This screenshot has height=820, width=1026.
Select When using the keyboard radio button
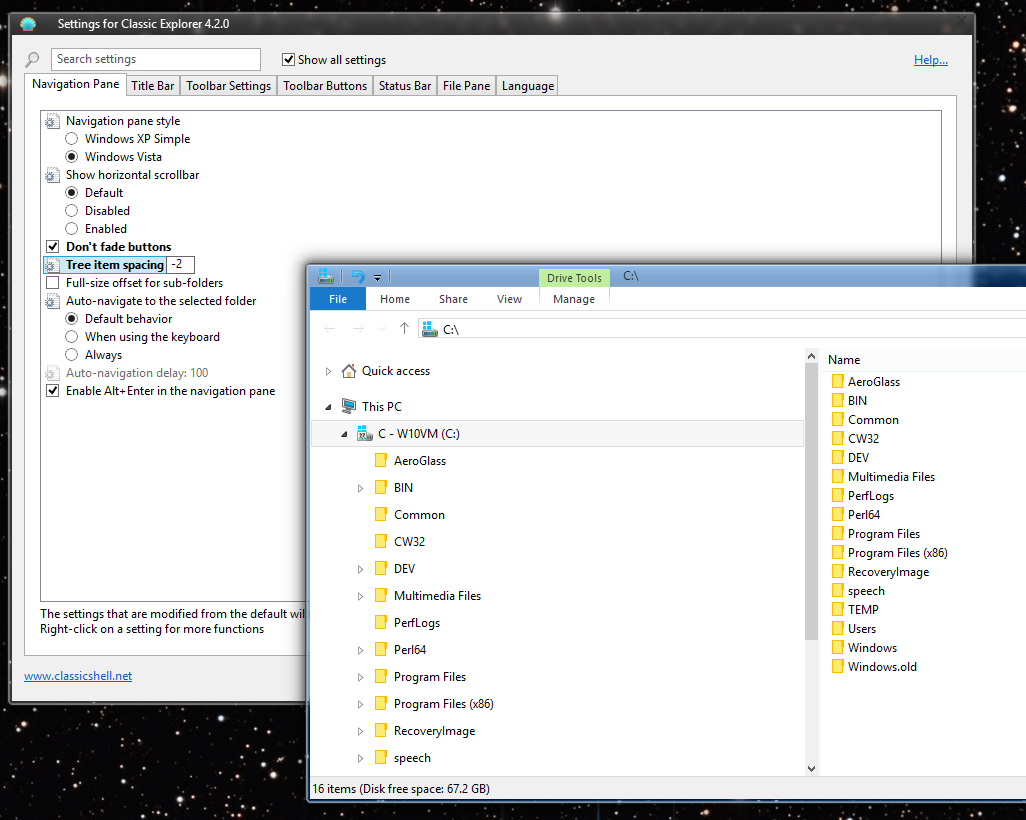[x=72, y=337]
